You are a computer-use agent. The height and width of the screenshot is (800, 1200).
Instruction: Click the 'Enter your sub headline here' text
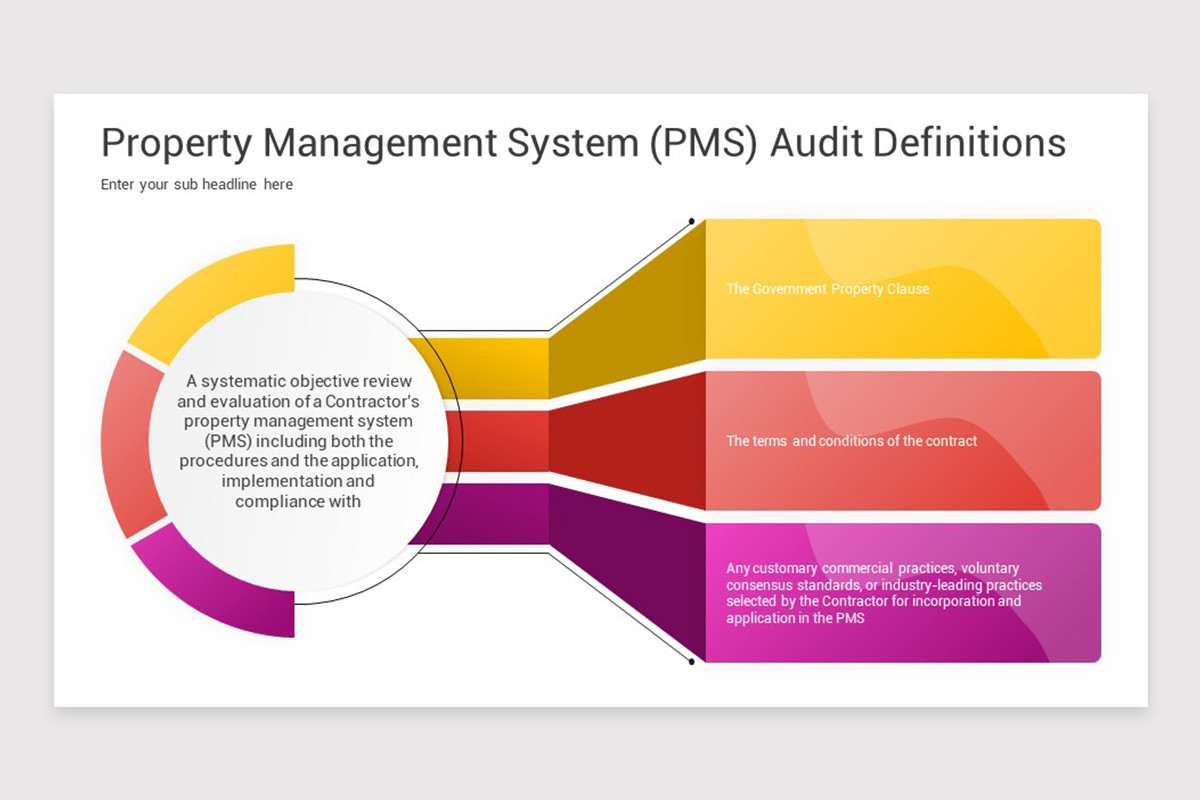[x=197, y=185]
